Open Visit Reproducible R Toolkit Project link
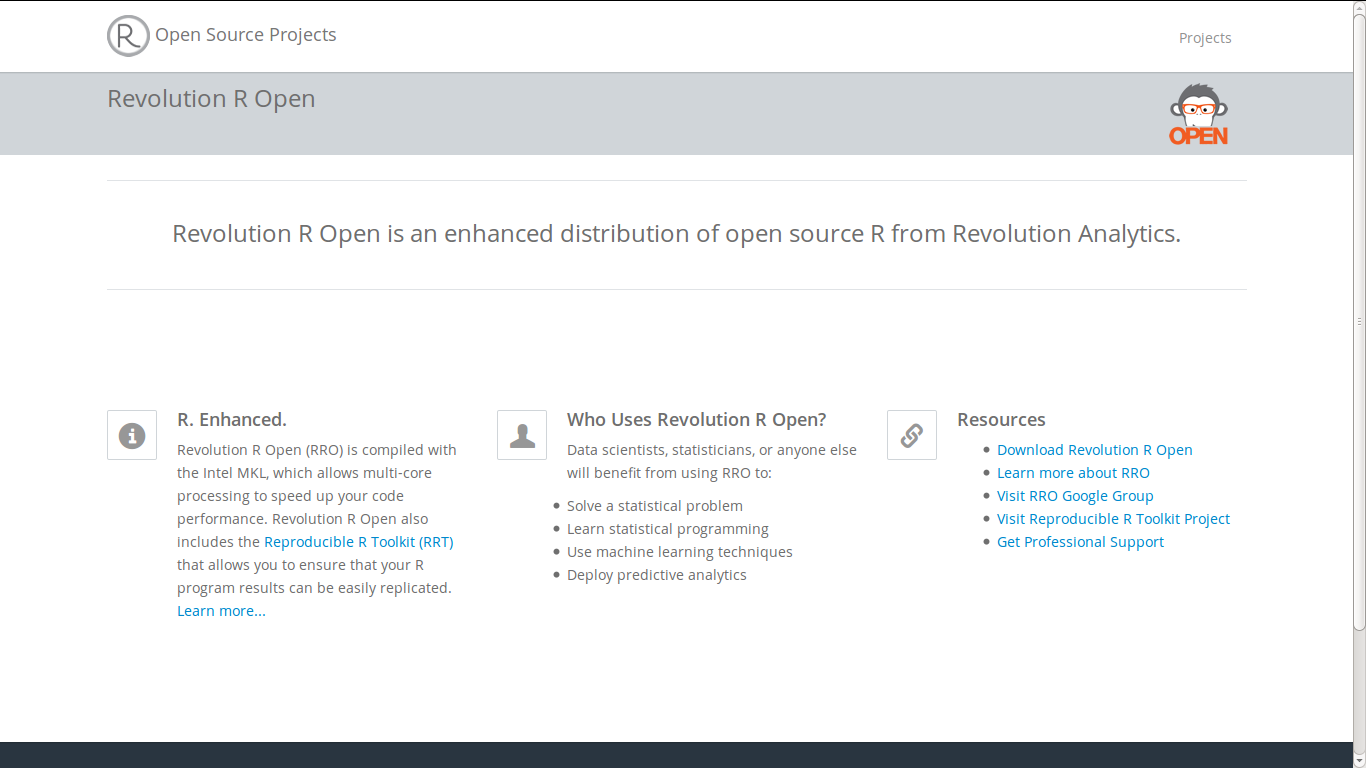The width and height of the screenshot is (1366, 768). pos(1113,519)
